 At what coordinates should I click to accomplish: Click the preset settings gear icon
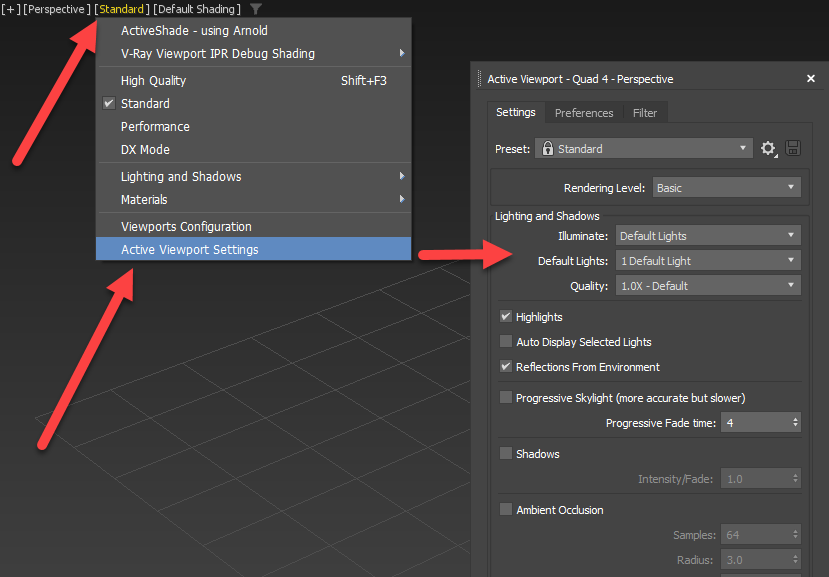[768, 148]
